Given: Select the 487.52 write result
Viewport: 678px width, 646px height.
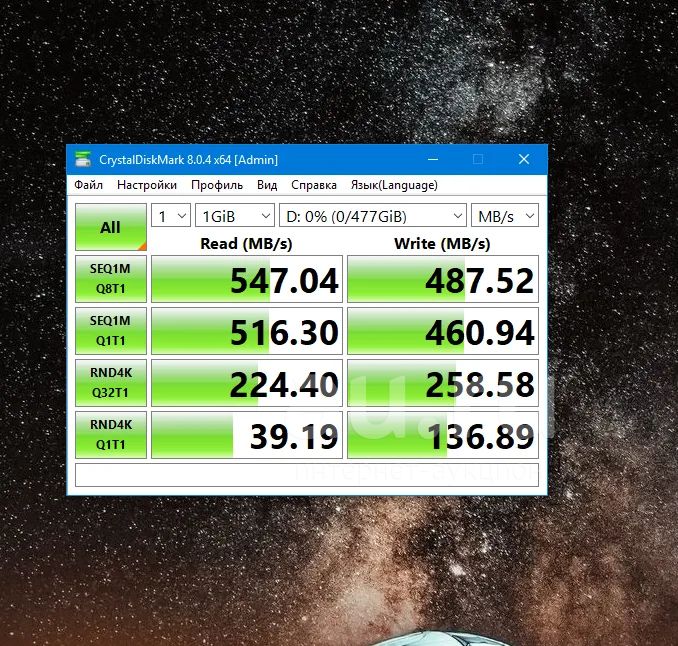Looking at the screenshot, I should tap(443, 279).
